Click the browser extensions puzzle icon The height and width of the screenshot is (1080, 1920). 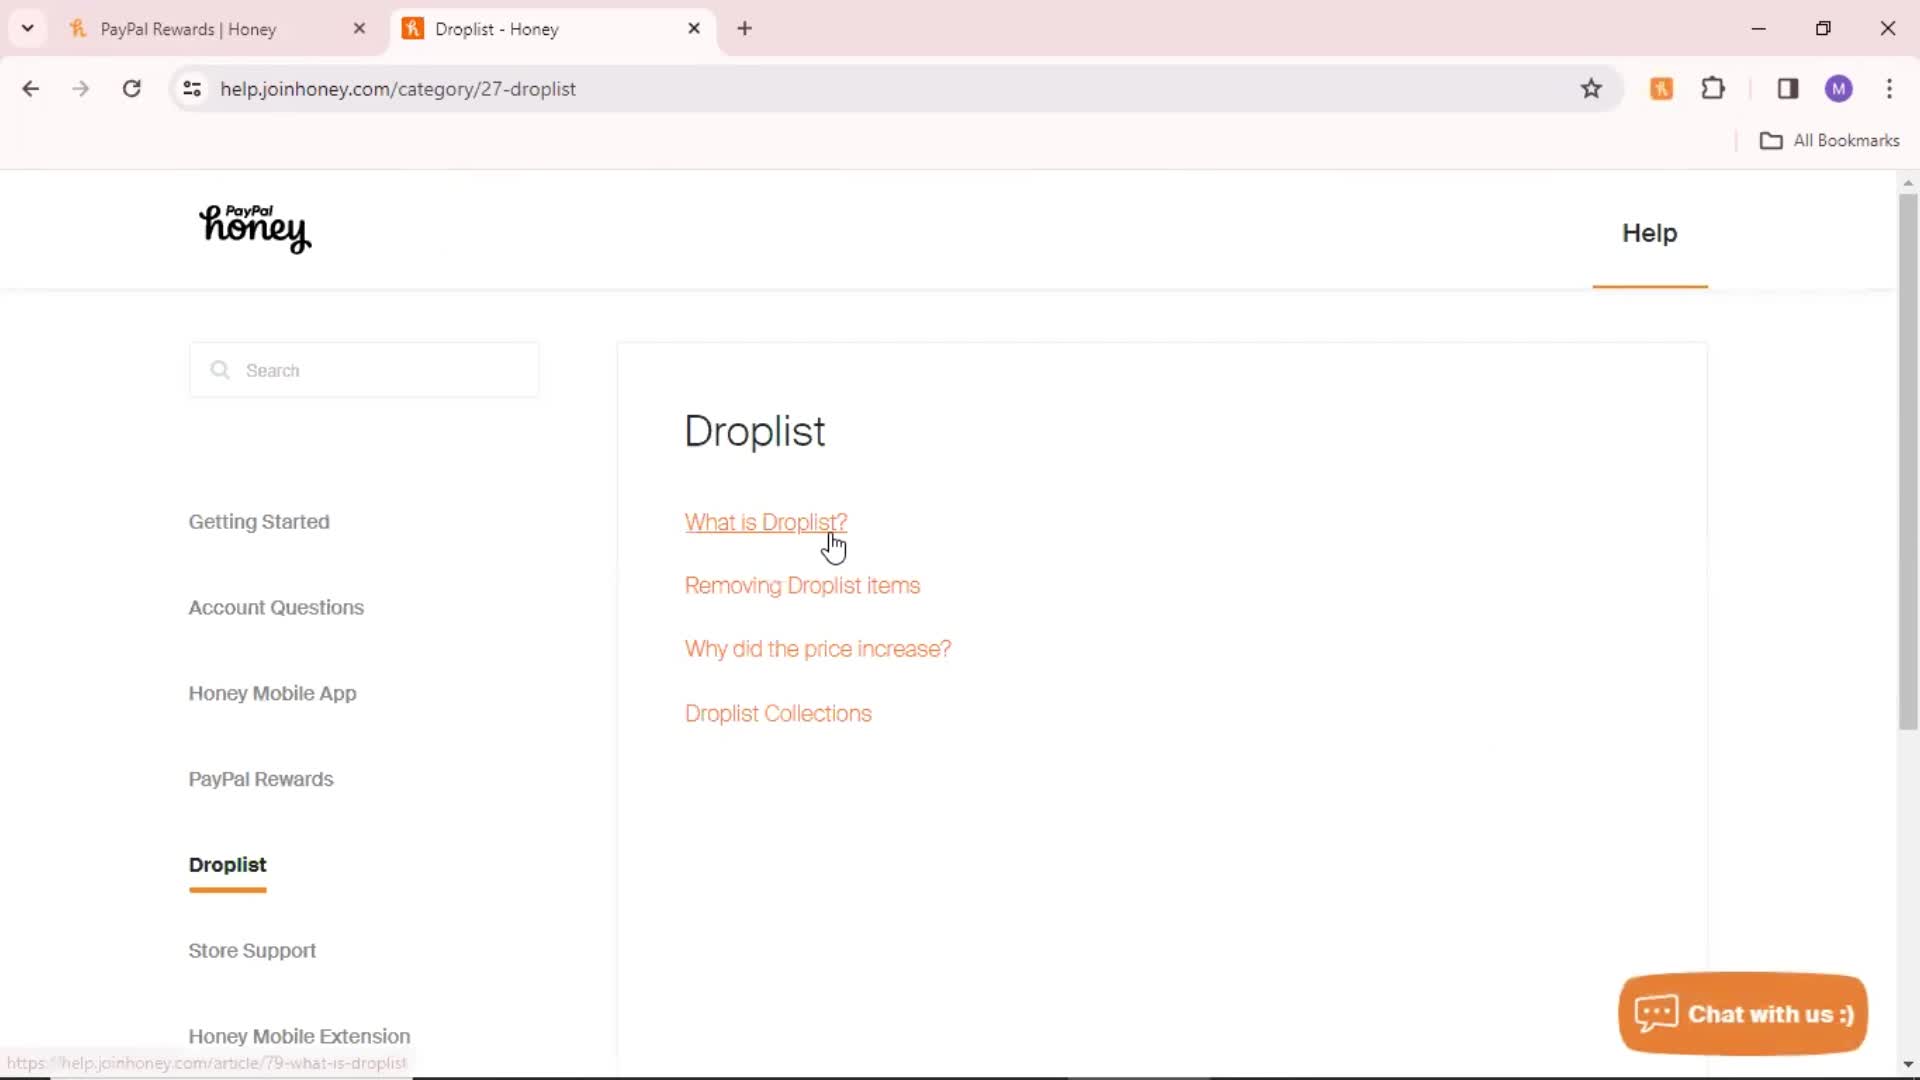click(1714, 88)
